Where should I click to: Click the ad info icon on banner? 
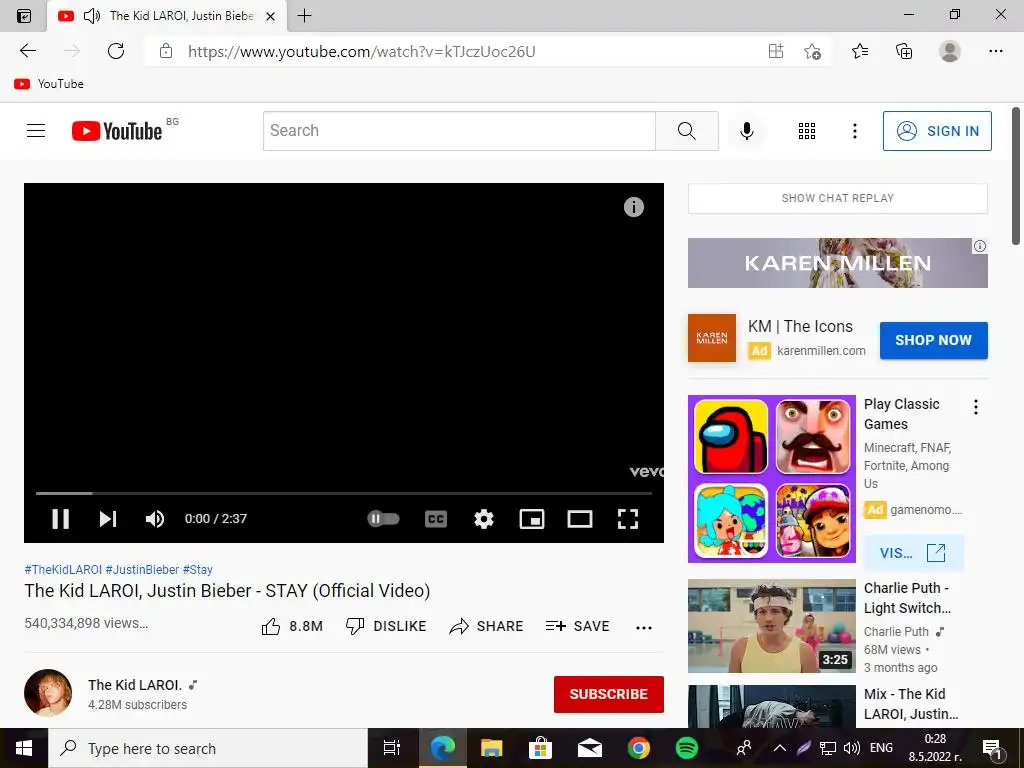980,246
